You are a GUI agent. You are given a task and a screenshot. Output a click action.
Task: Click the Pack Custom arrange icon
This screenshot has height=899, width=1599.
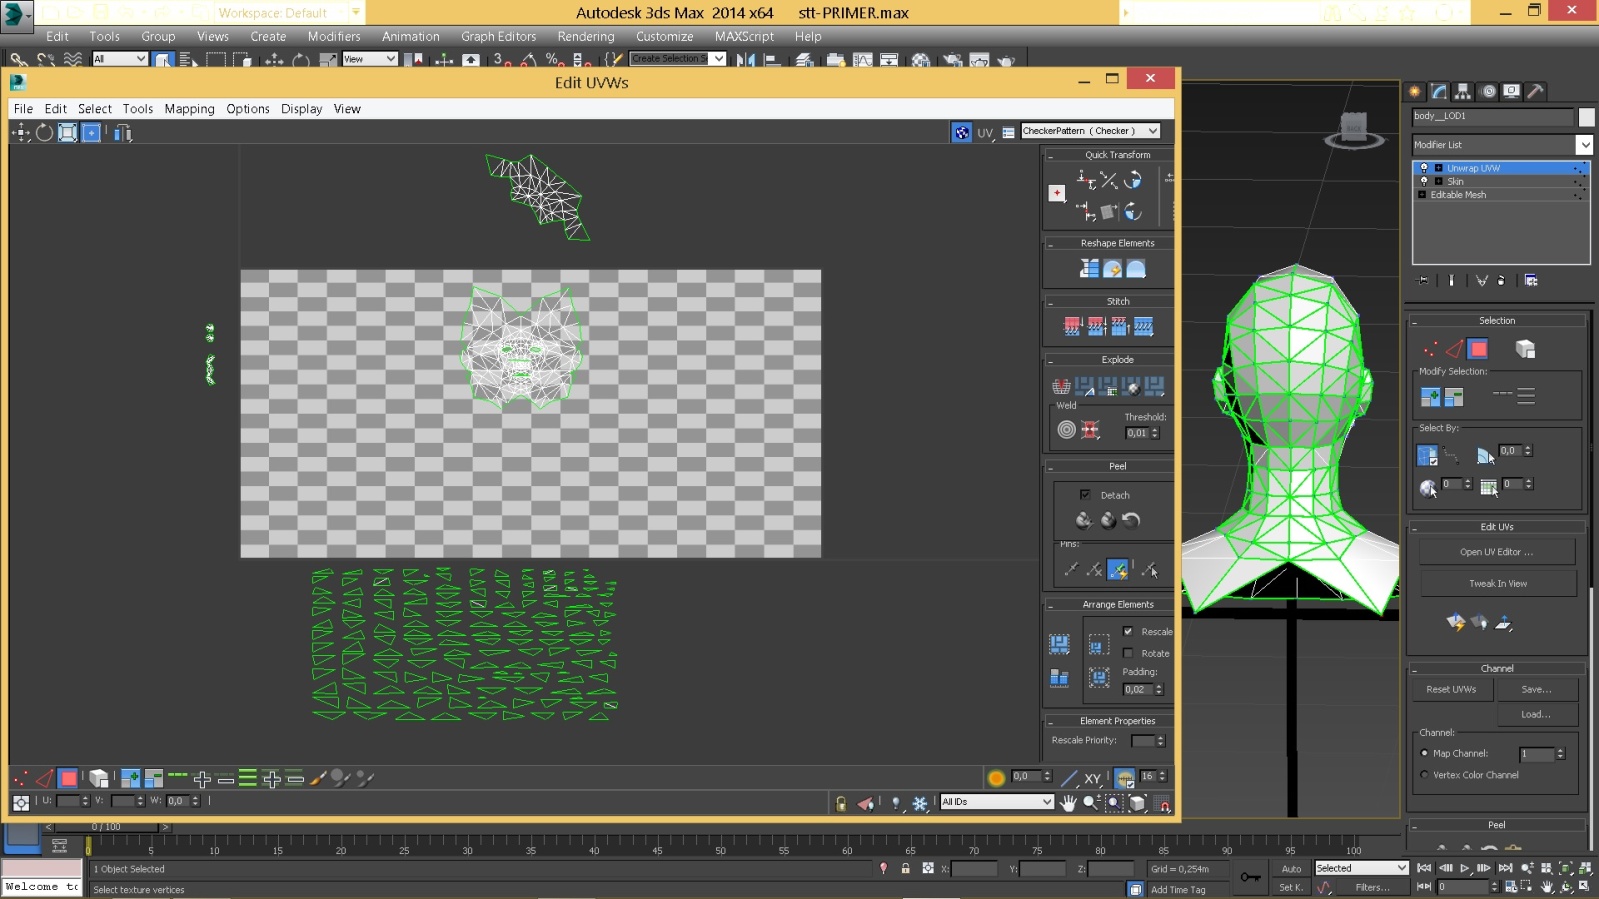click(x=1059, y=643)
